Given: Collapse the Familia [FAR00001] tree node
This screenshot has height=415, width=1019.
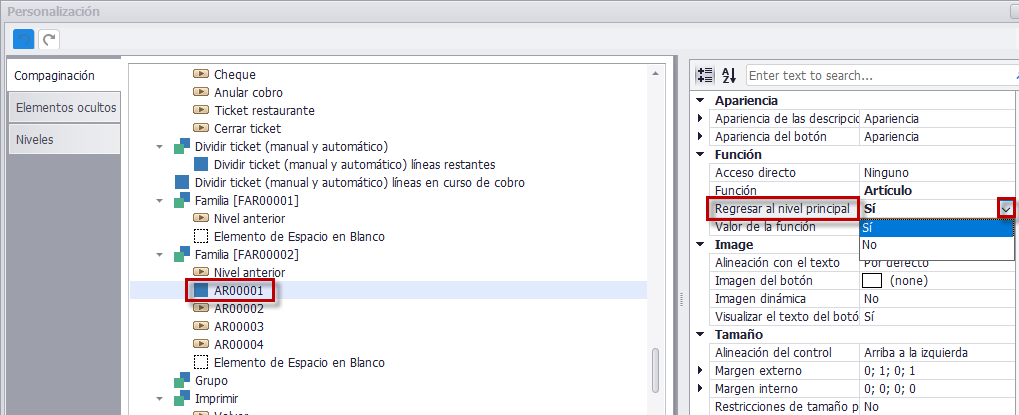Looking at the screenshot, I should (159, 201).
